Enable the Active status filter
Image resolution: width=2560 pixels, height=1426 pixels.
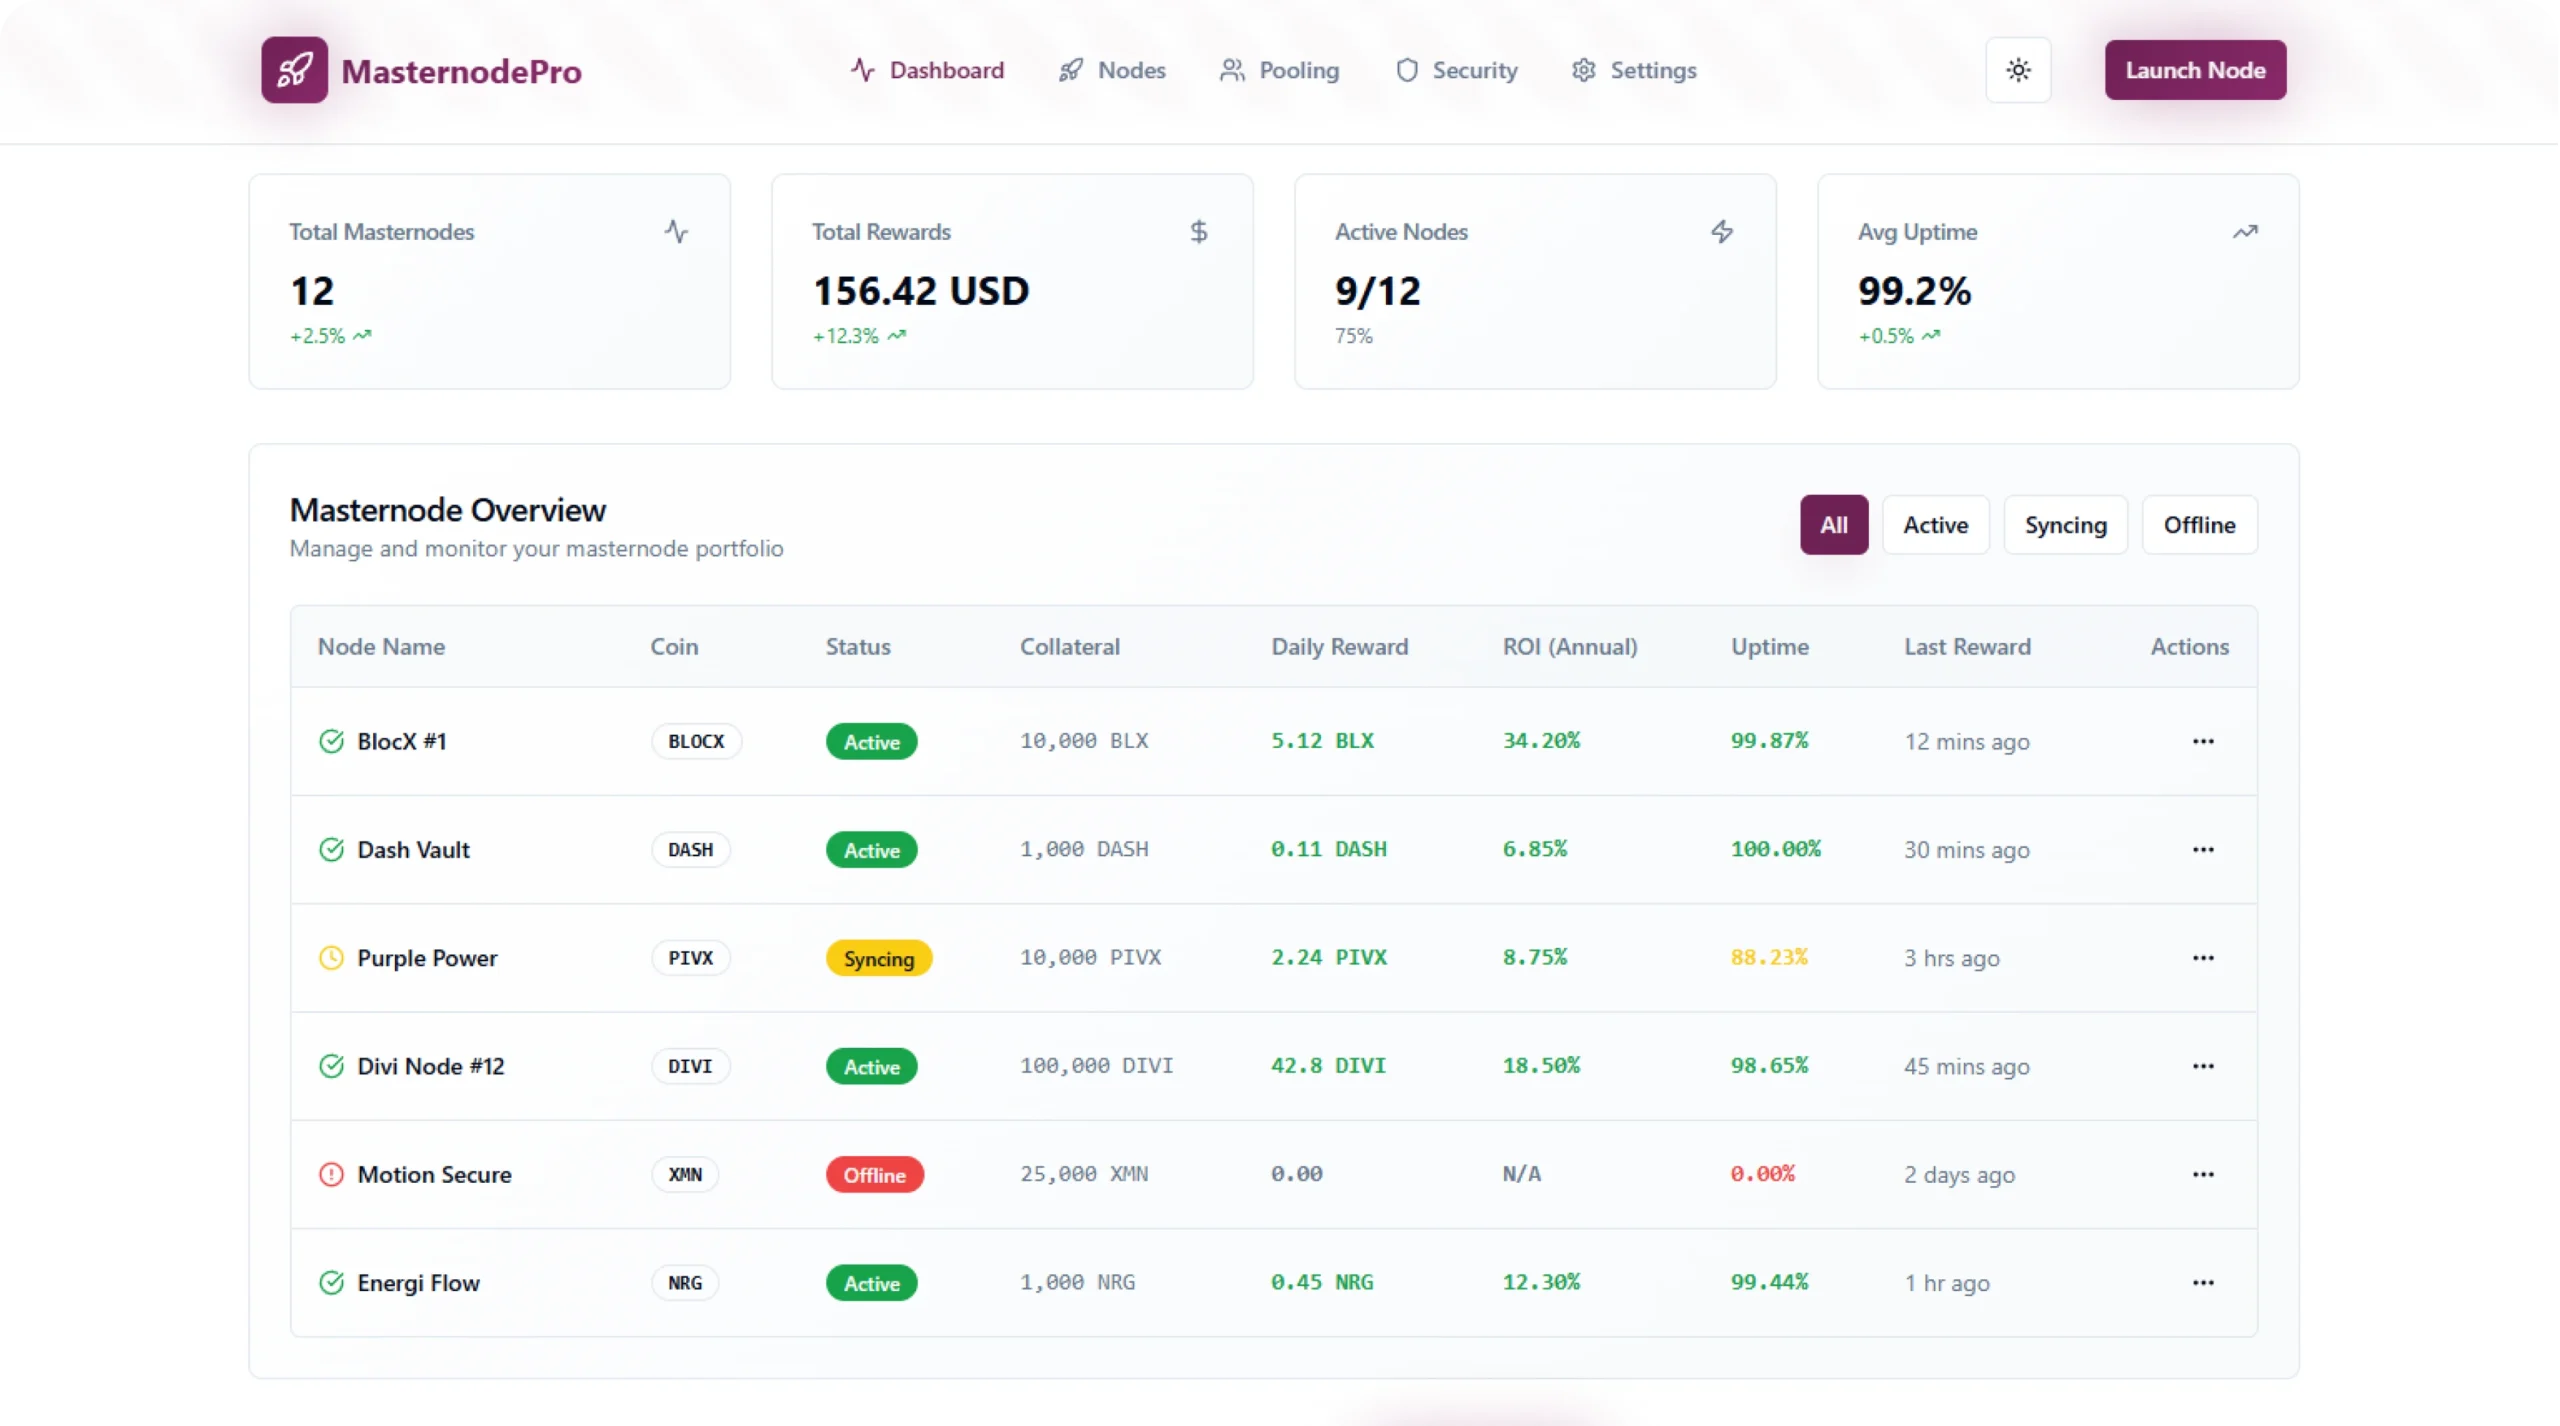(x=1935, y=524)
